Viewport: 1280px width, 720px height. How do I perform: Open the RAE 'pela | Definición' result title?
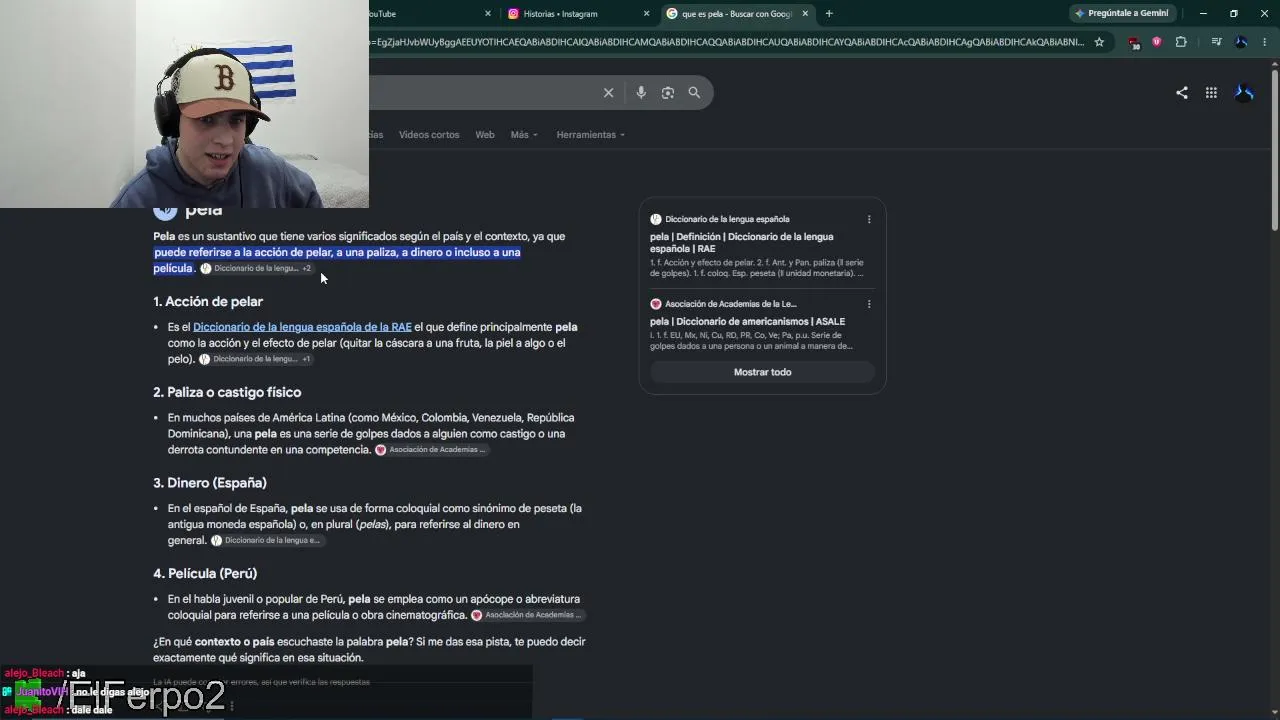click(741, 243)
